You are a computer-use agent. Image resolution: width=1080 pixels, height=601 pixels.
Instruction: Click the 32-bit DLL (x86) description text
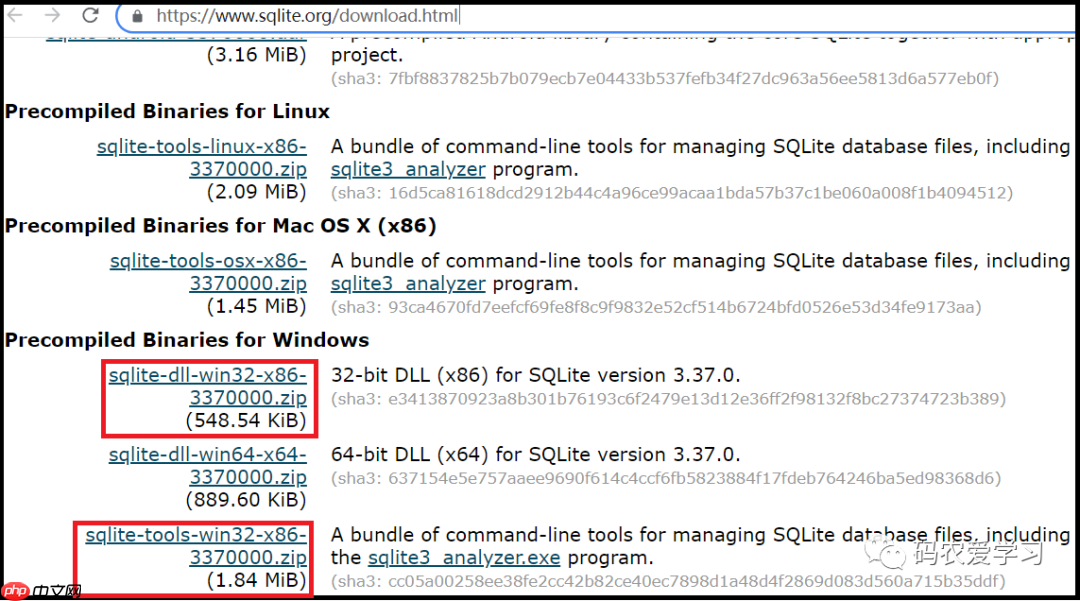pos(535,375)
